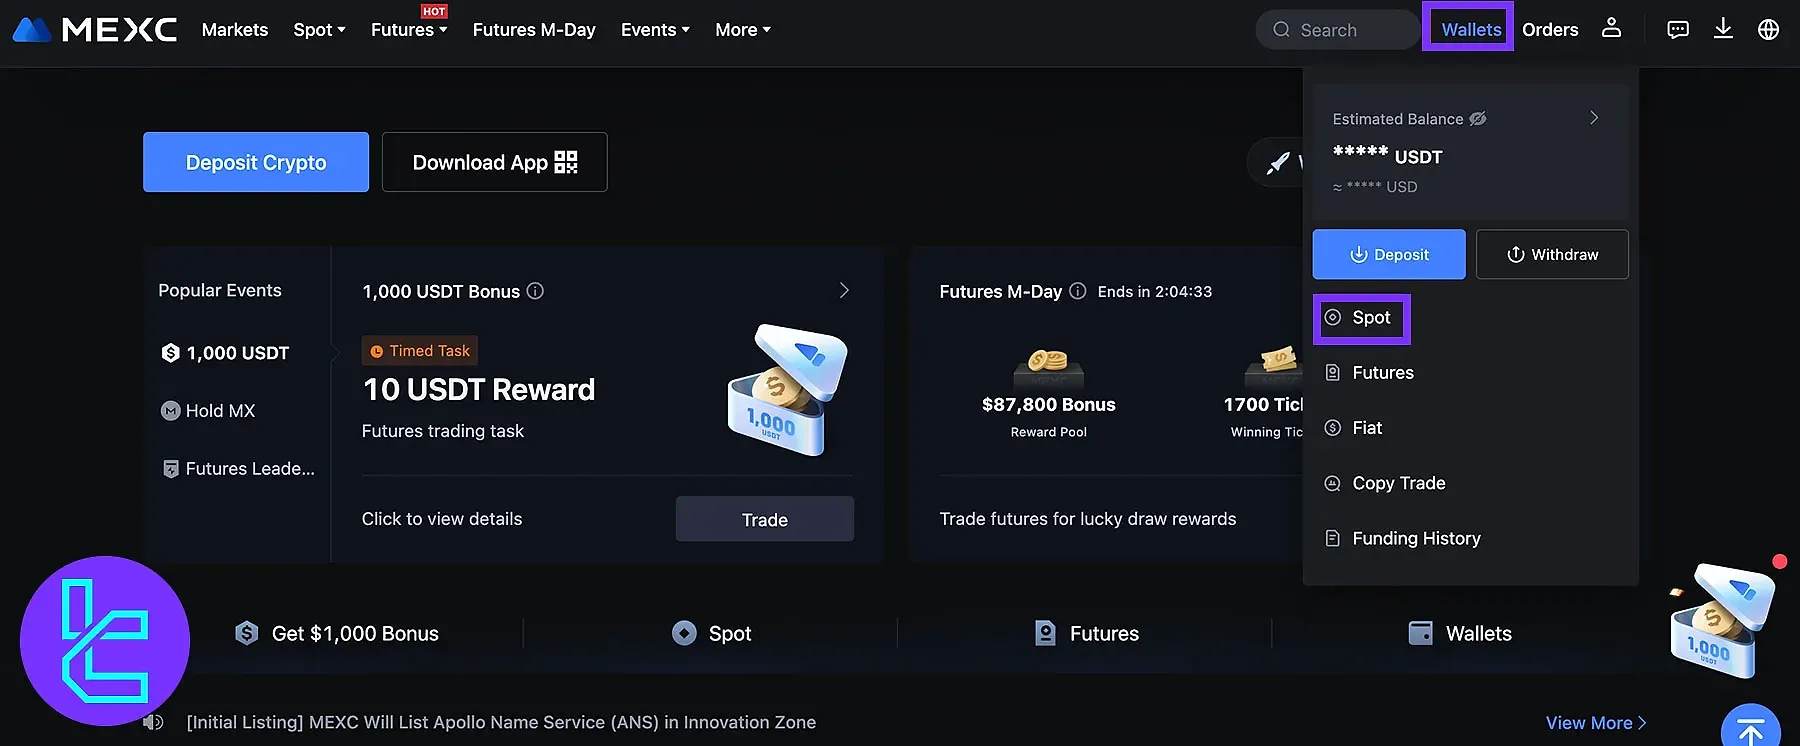Image resolution: width=1800 pixels, height=746 pixels.
Task: Click the Withdraw button
Action: (x=1552, y=255)
